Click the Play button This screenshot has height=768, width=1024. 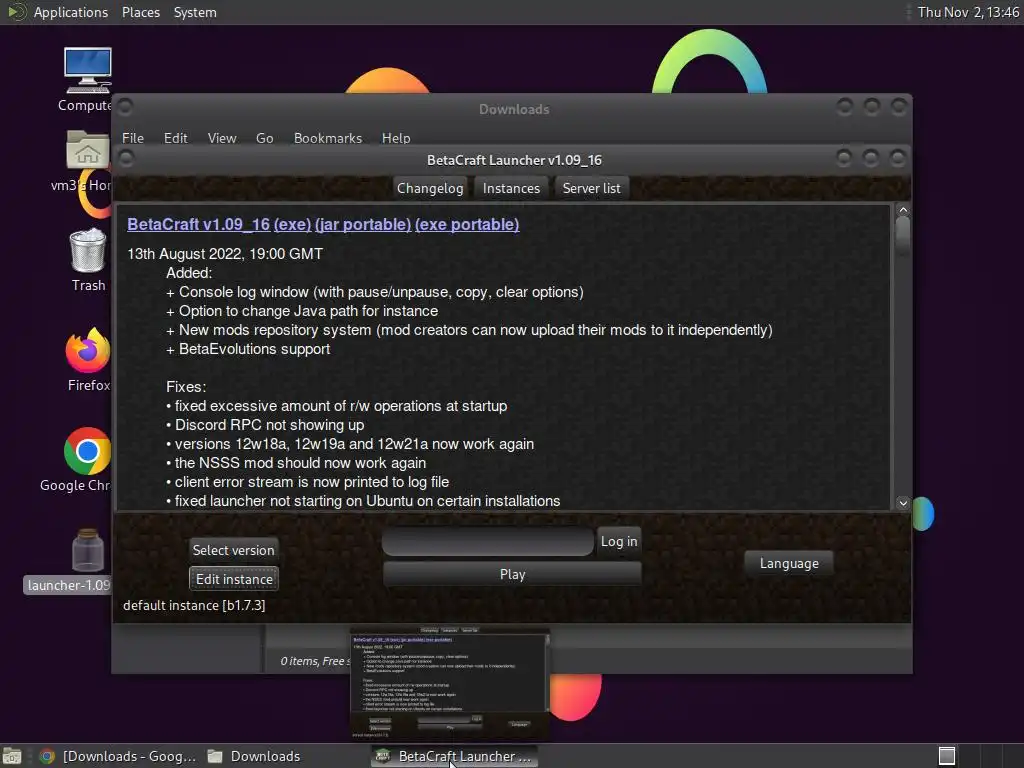tap(512, 574)
